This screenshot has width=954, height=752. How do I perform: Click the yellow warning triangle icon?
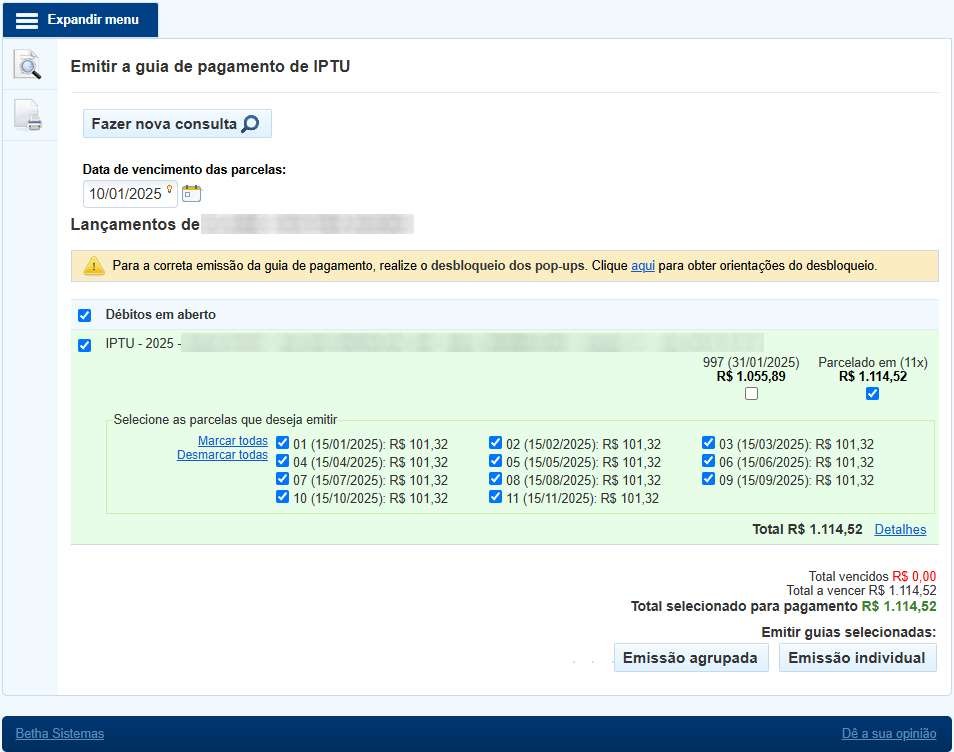[x=93, y=266]
